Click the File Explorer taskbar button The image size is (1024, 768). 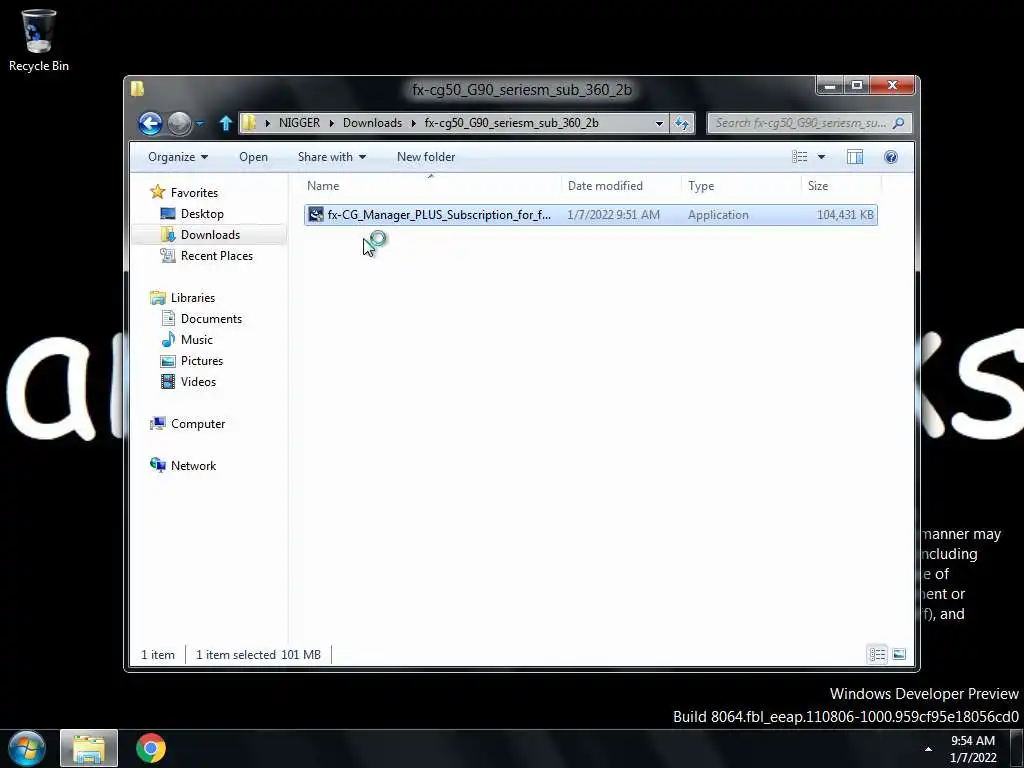click(89, 748)
